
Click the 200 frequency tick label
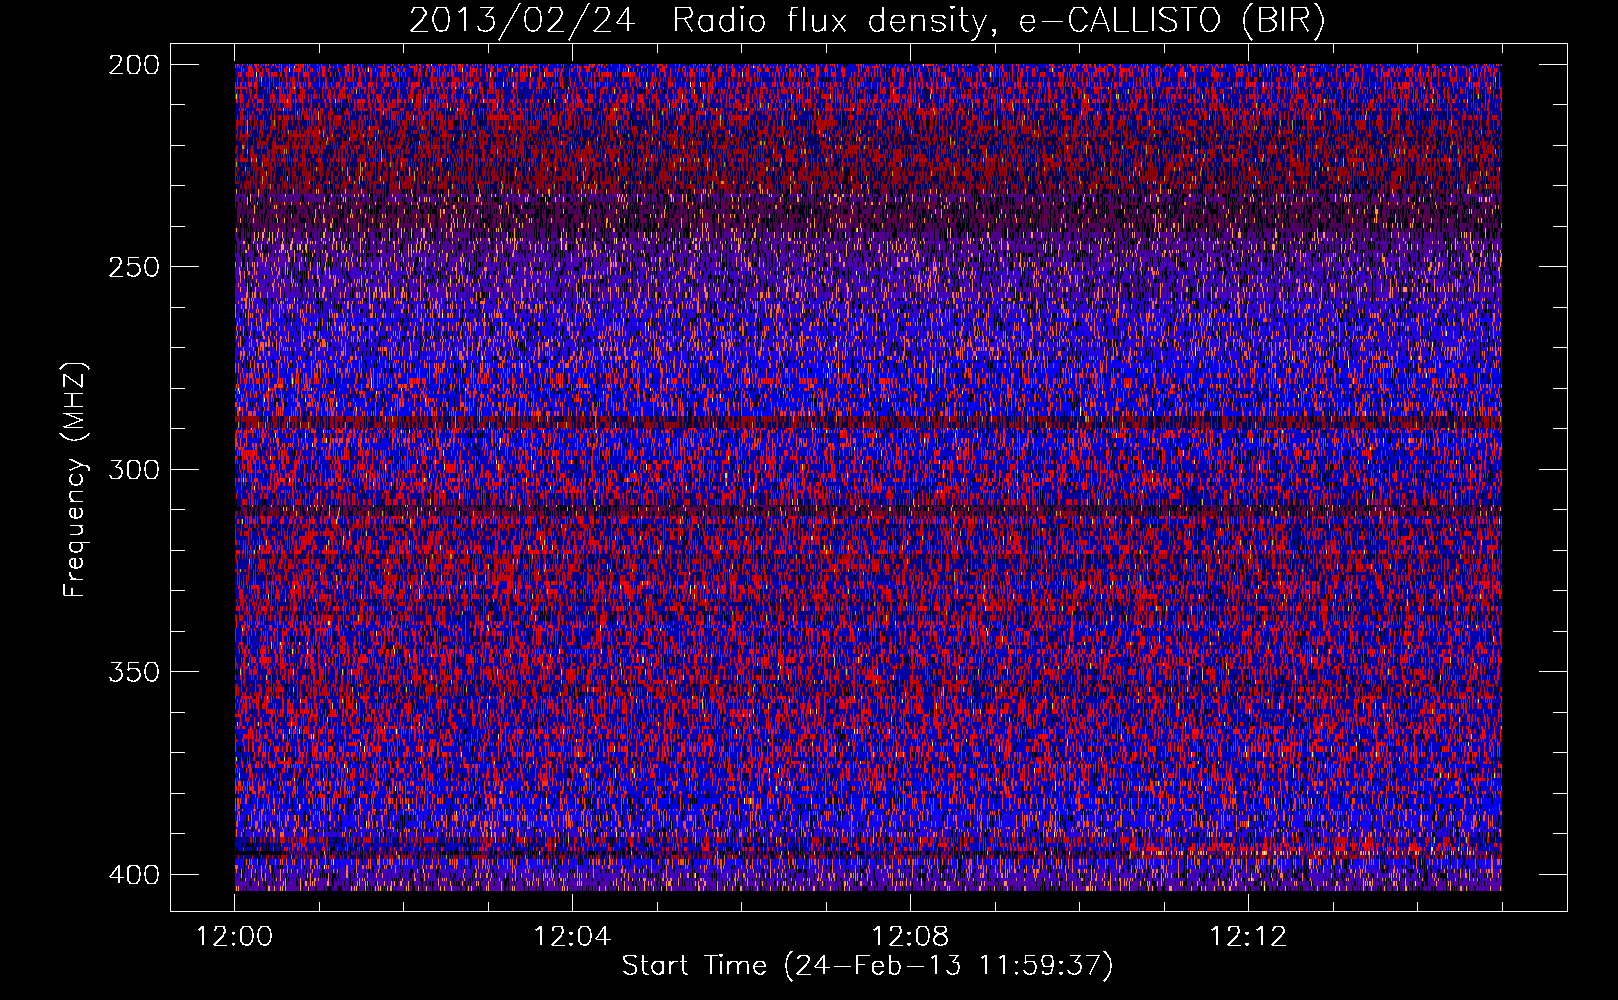[133, 64]
